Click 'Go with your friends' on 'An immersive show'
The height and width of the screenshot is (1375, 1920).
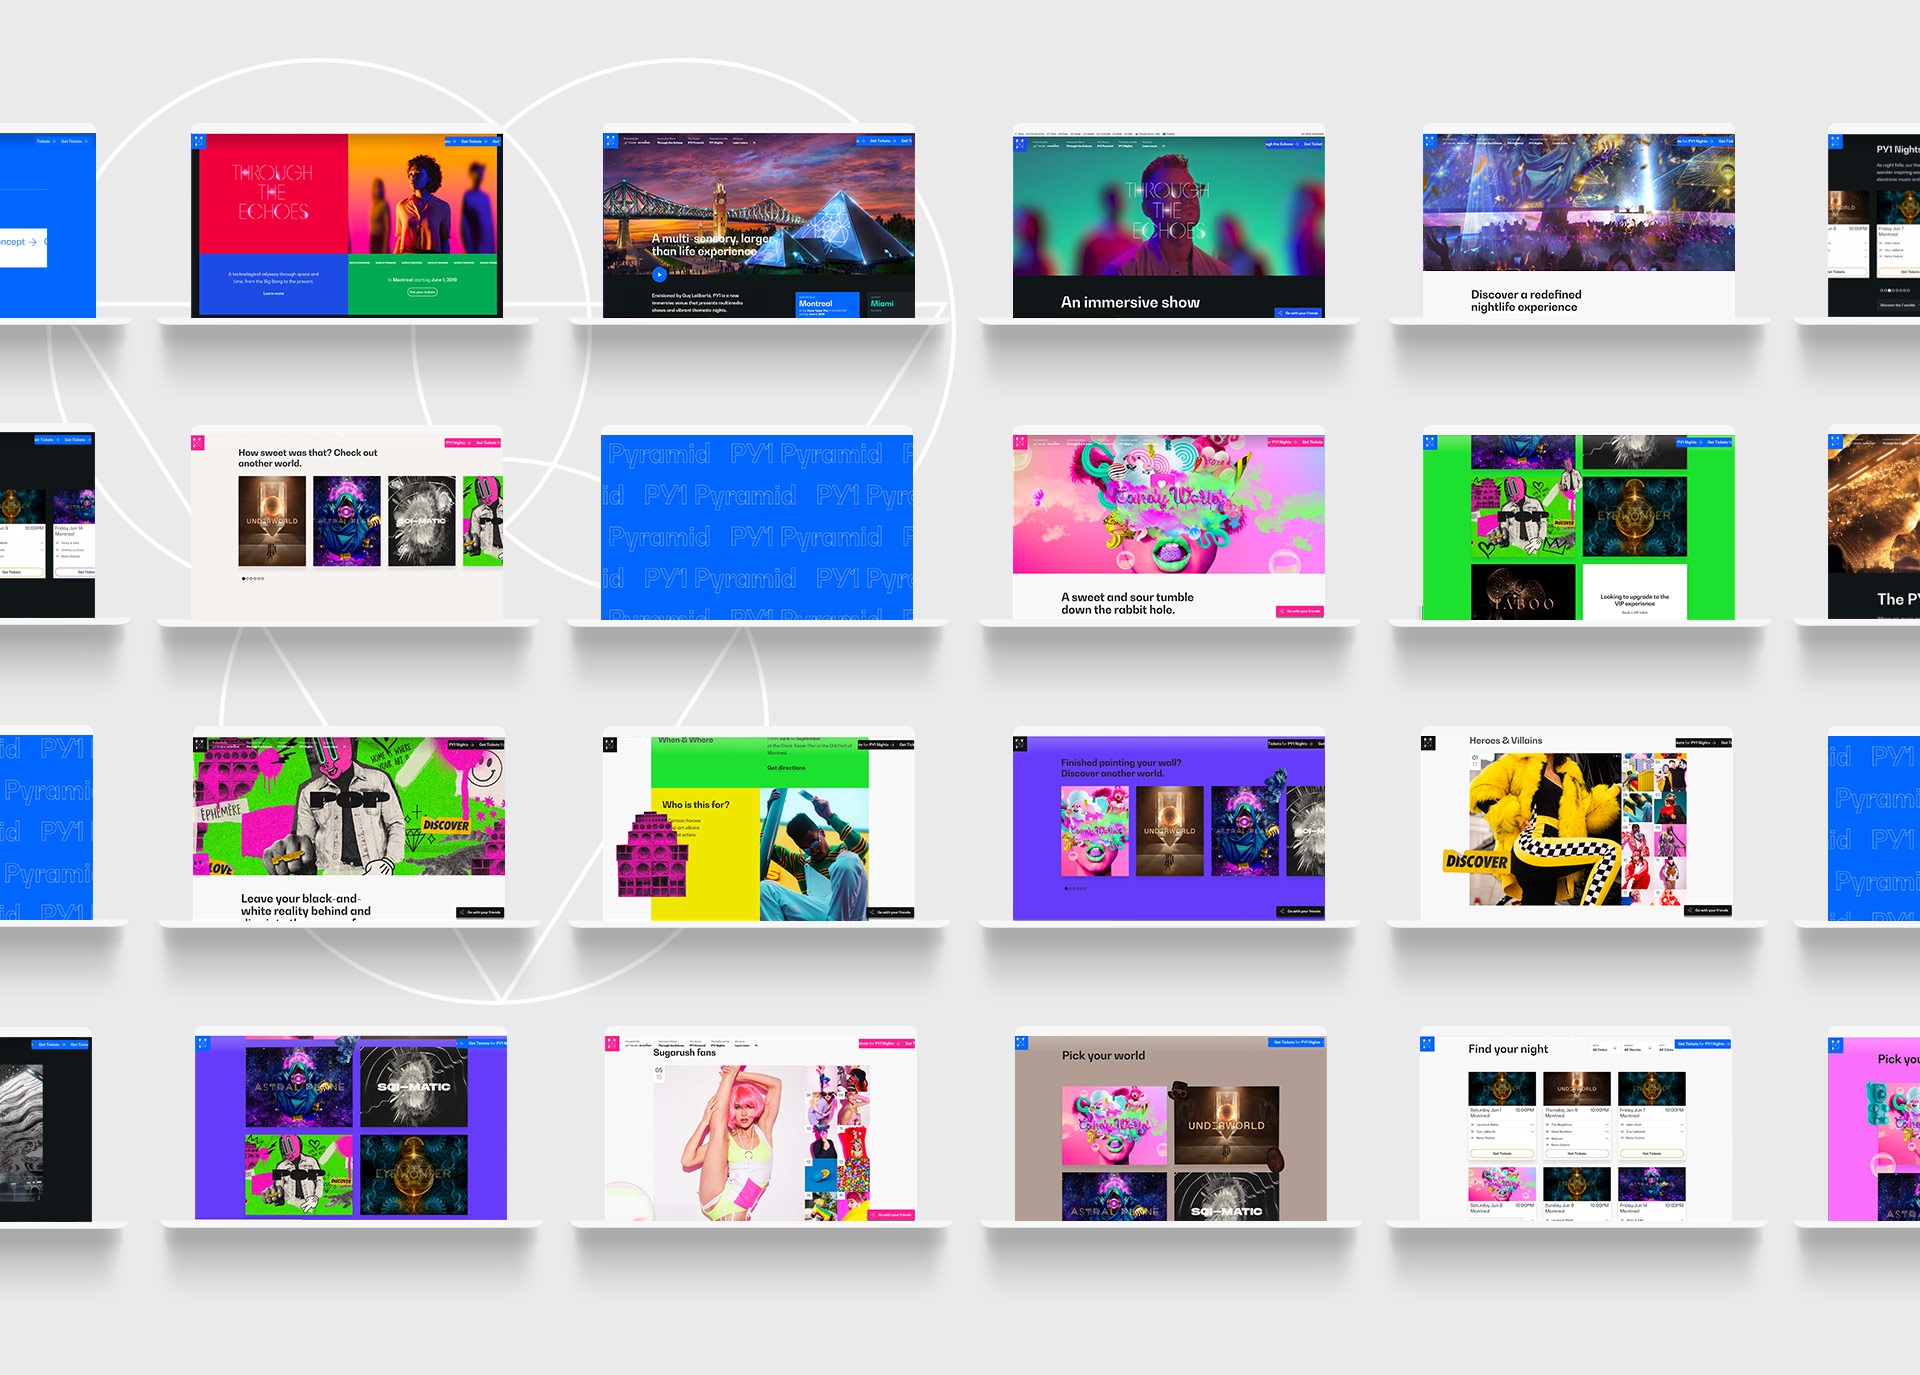click(1299, 313)
